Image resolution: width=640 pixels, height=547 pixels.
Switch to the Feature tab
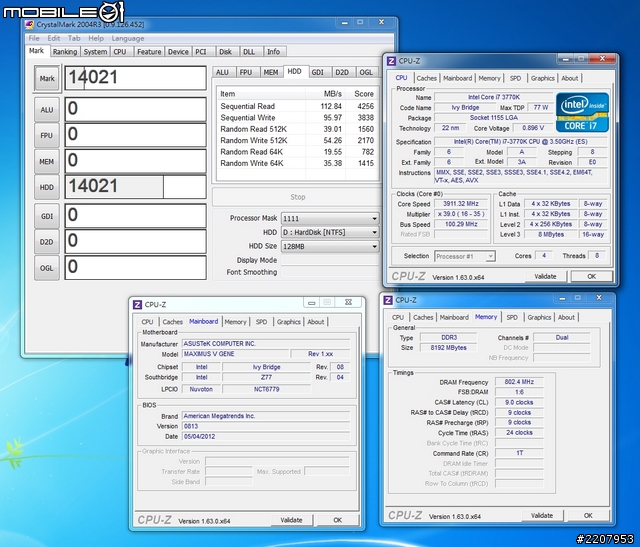(149, 52)
